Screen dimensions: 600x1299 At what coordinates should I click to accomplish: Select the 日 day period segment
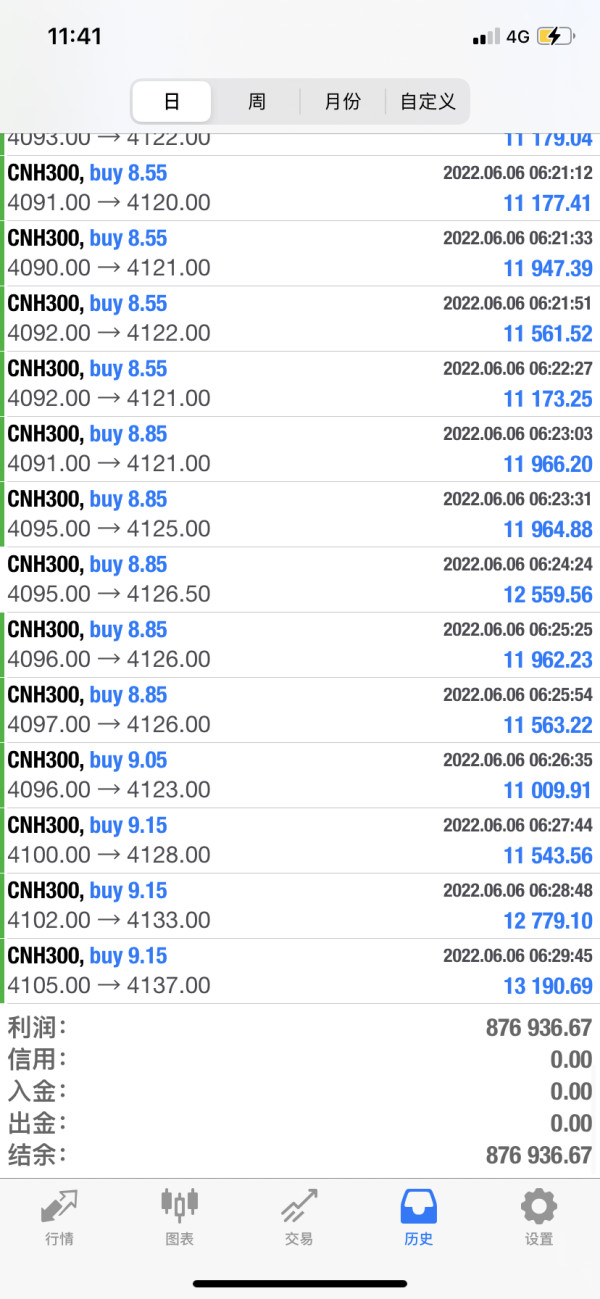click(x=172, y=101)
